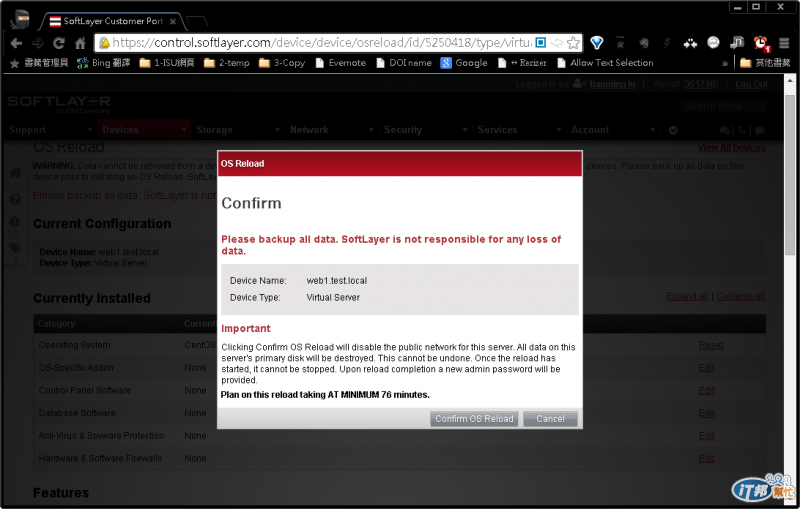This screenshot has width=800, height=509.
Task: Show more bookmarks with double chevron
Action: [x=725, y=63]
